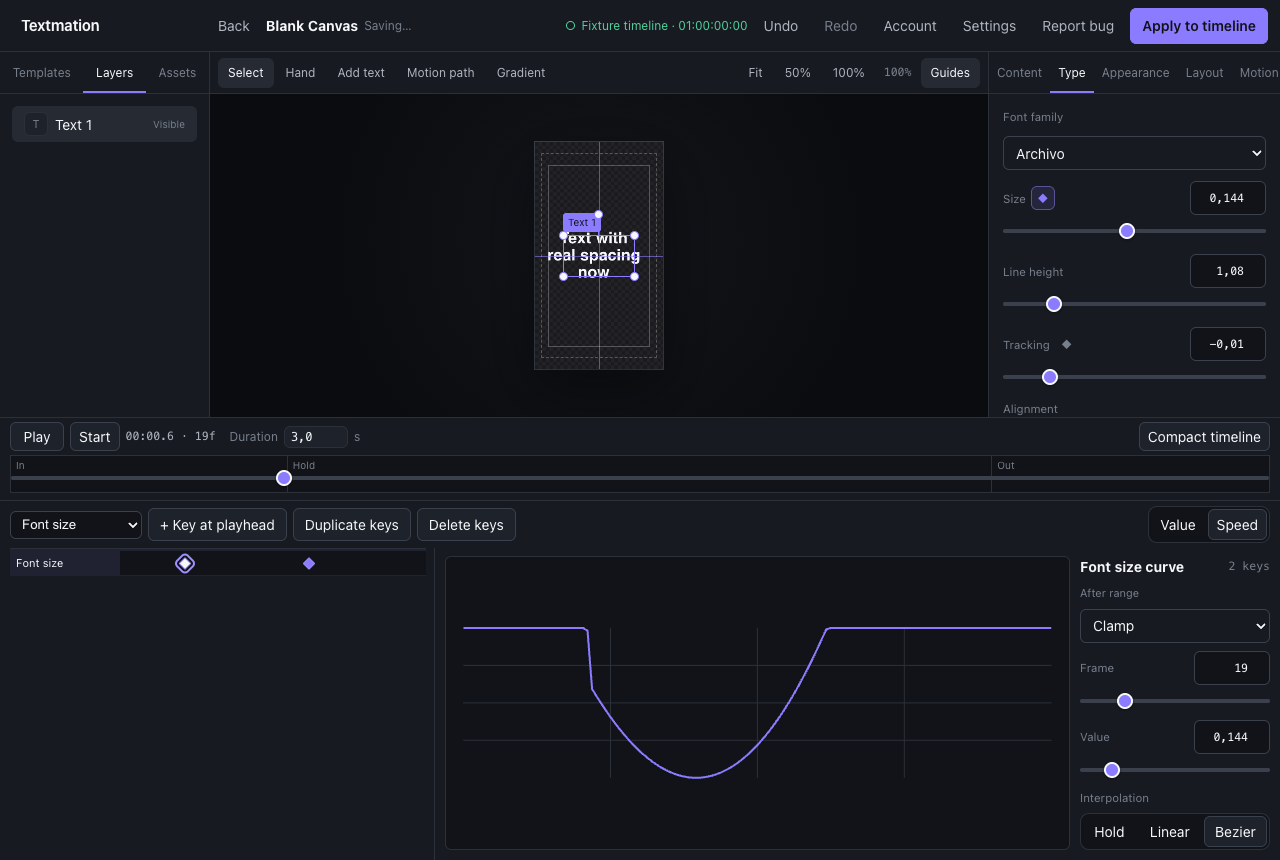The image size is (1280, 860).
Task: Switch to the Assets tab
Action: [177, 73]
